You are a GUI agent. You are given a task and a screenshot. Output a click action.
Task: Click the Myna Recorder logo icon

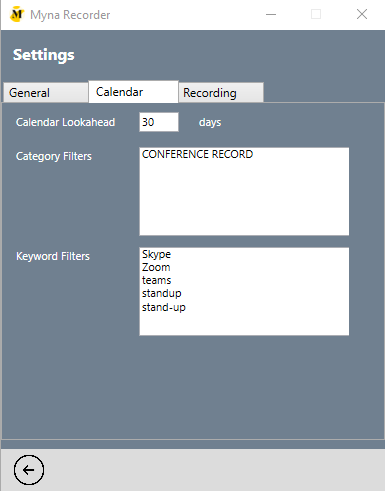point(17,14)
